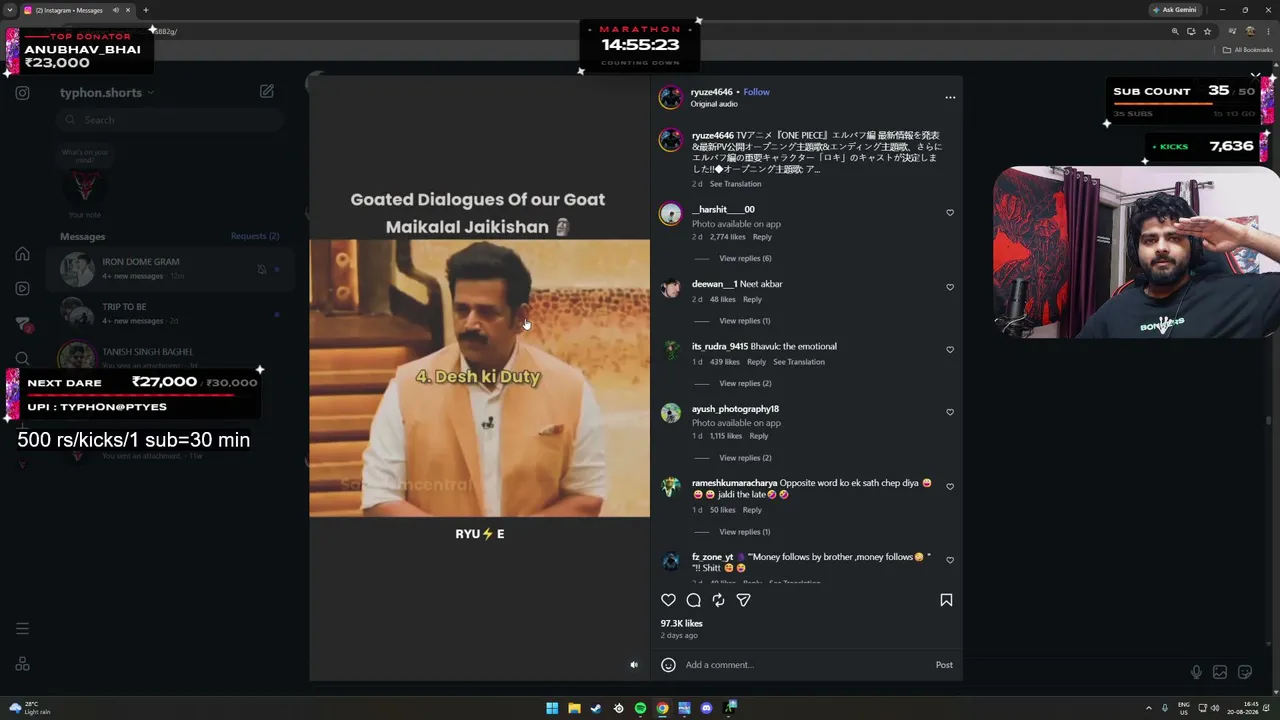The image size is (1280, 720).
Task: Click the repost icon below the comments
Action: 718,600
